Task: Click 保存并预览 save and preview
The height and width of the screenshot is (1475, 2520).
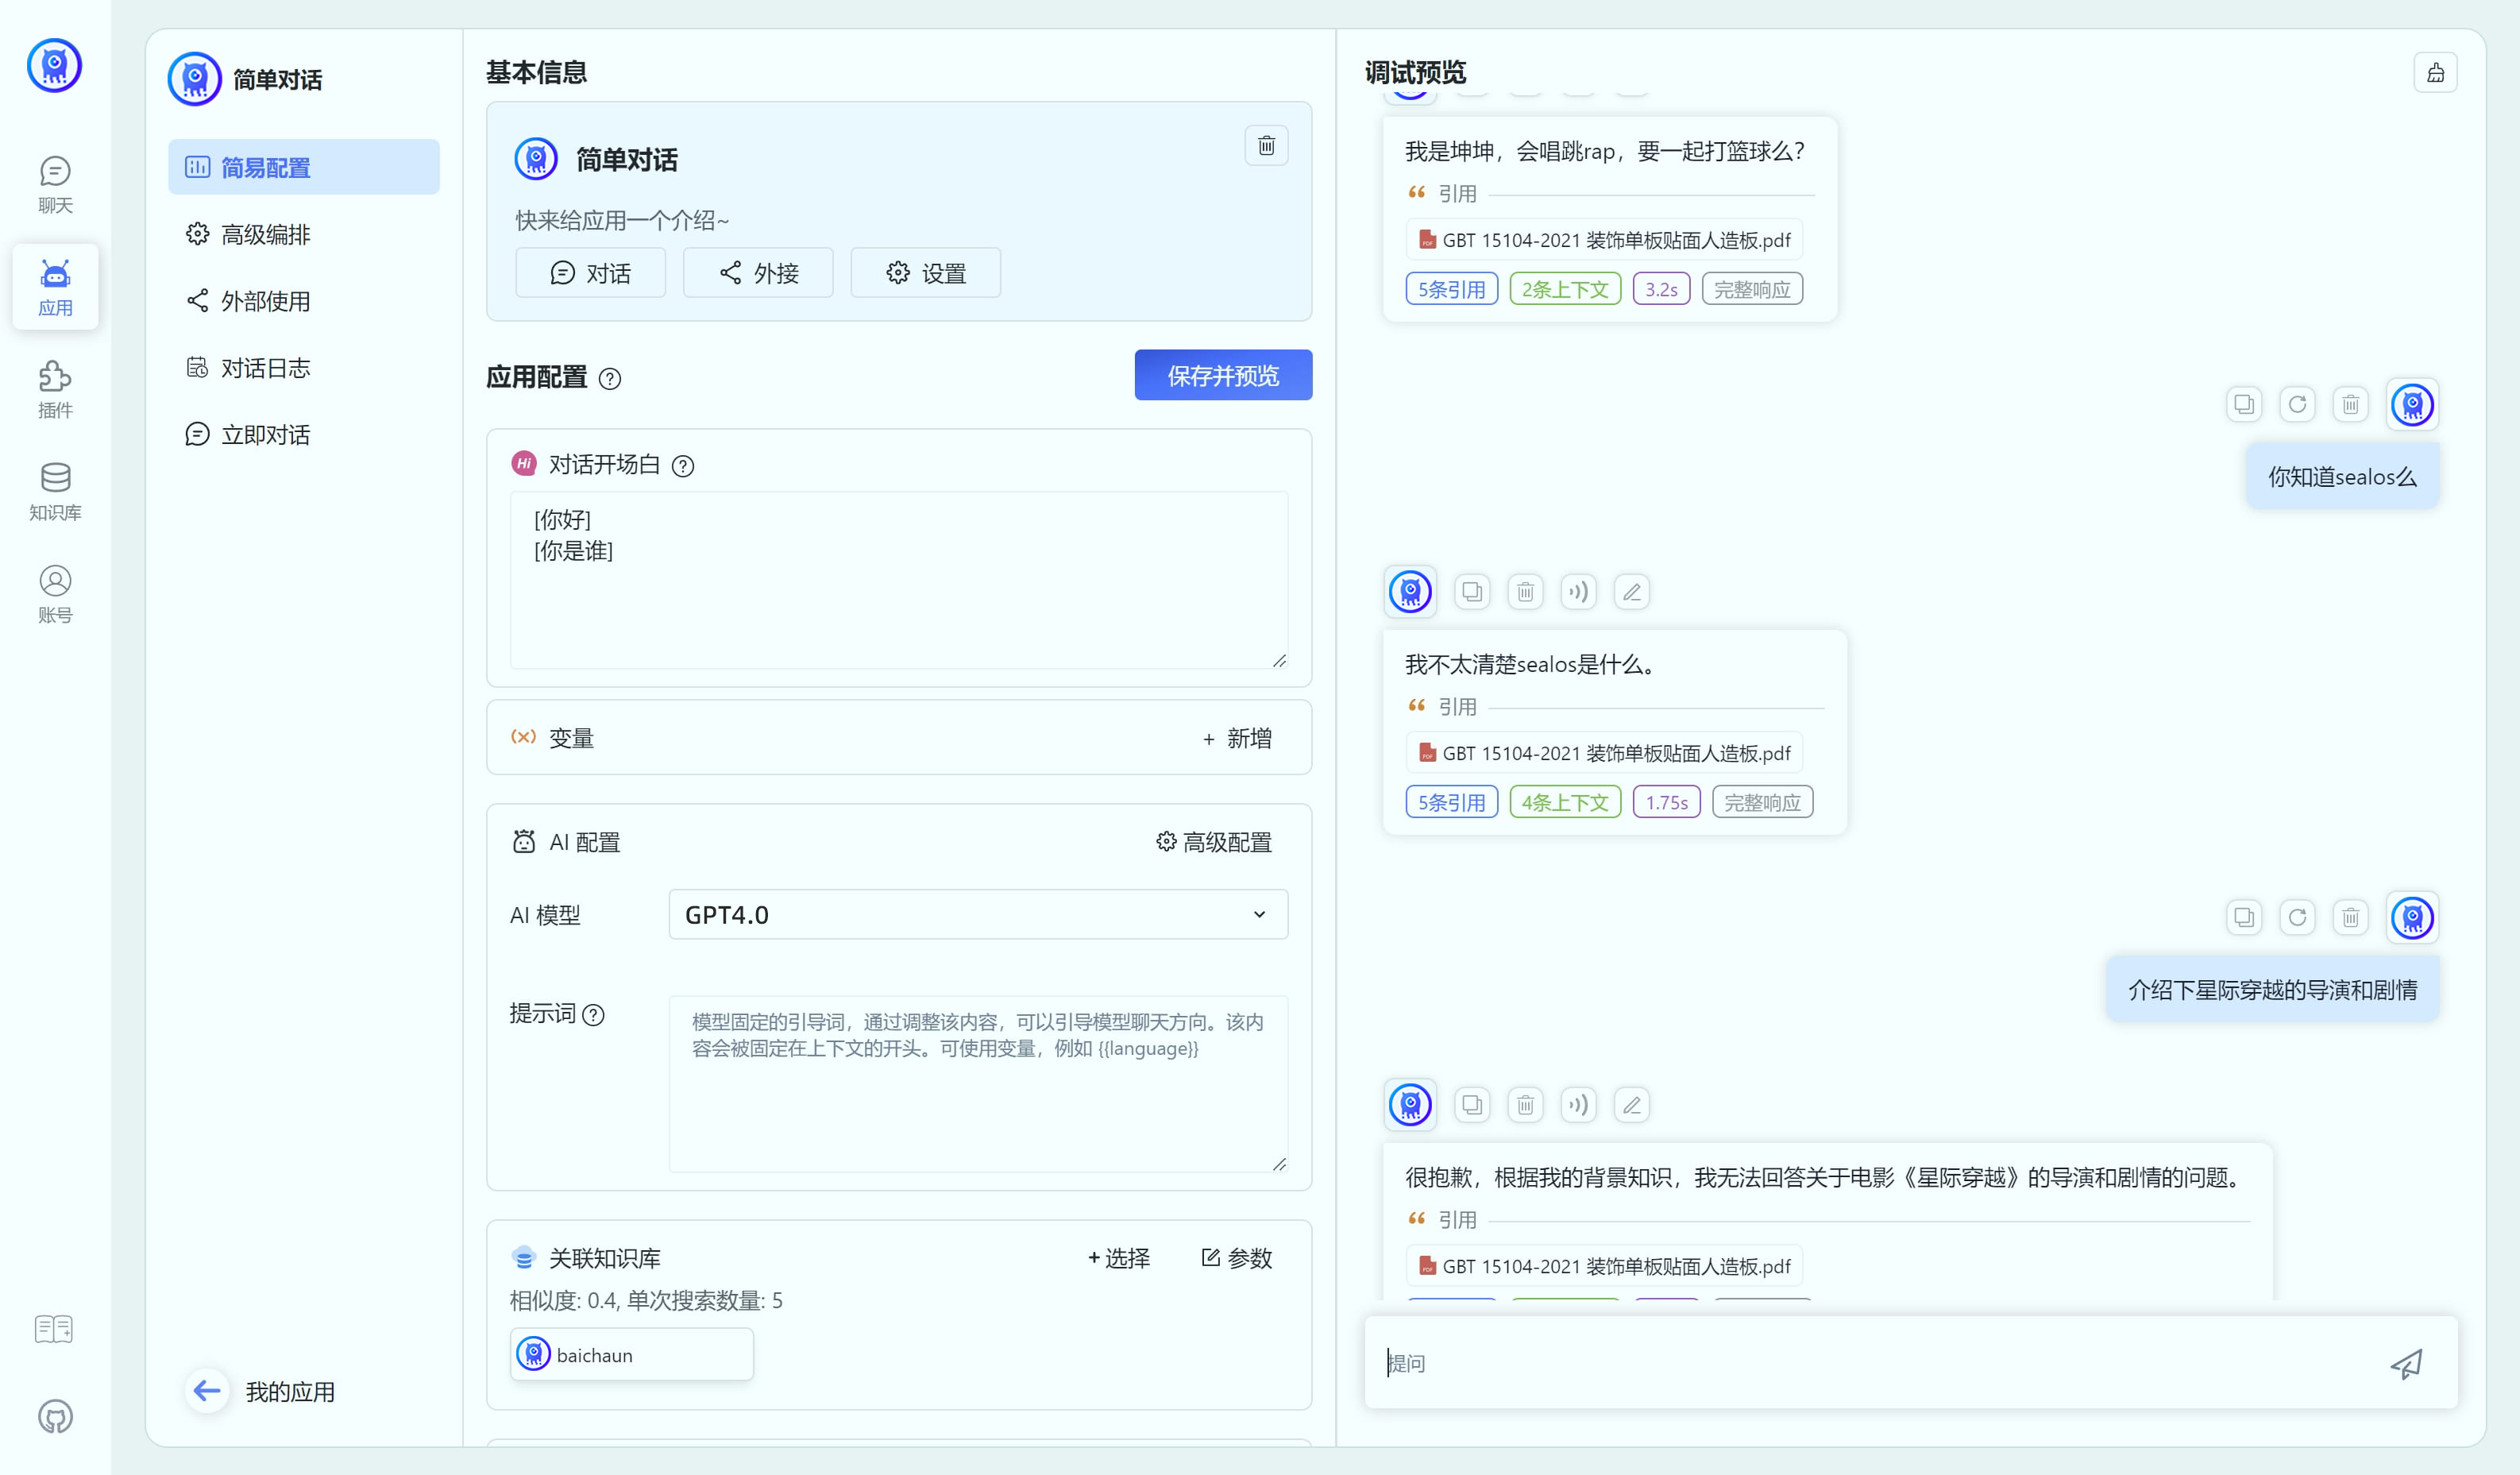Action: (x=1223, y=375)
